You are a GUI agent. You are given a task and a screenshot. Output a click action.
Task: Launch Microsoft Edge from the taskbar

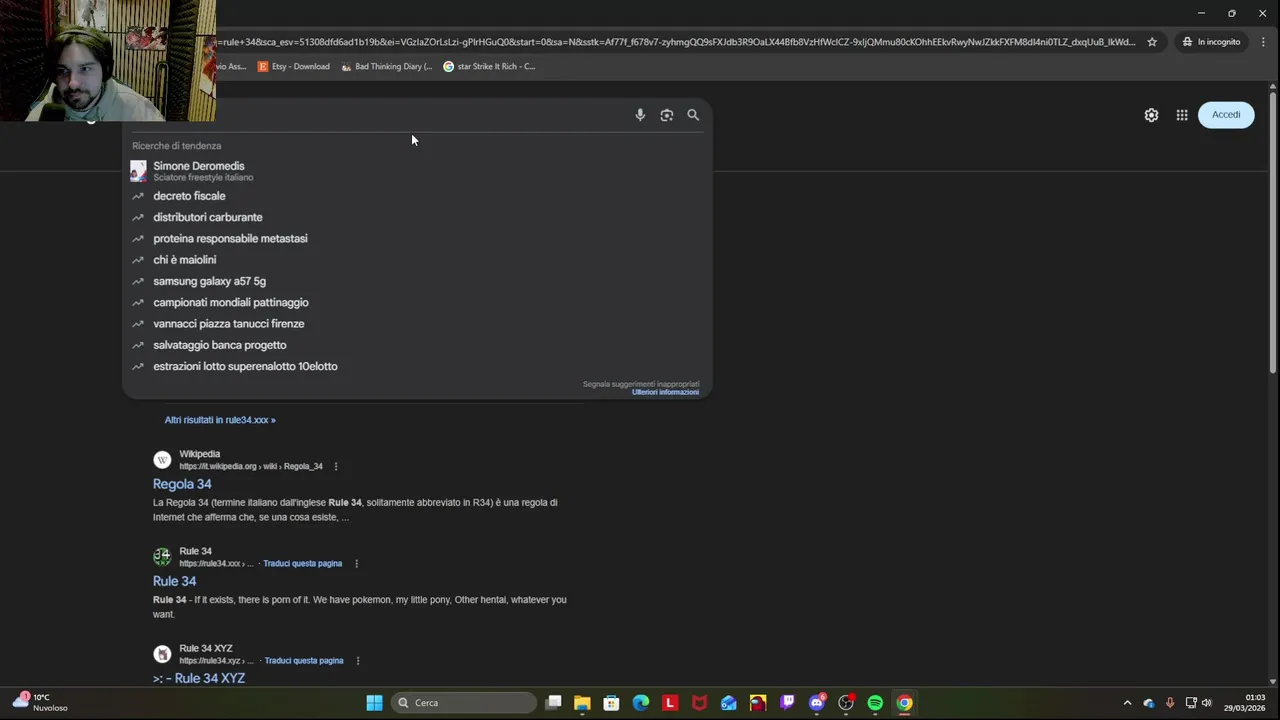641,703
